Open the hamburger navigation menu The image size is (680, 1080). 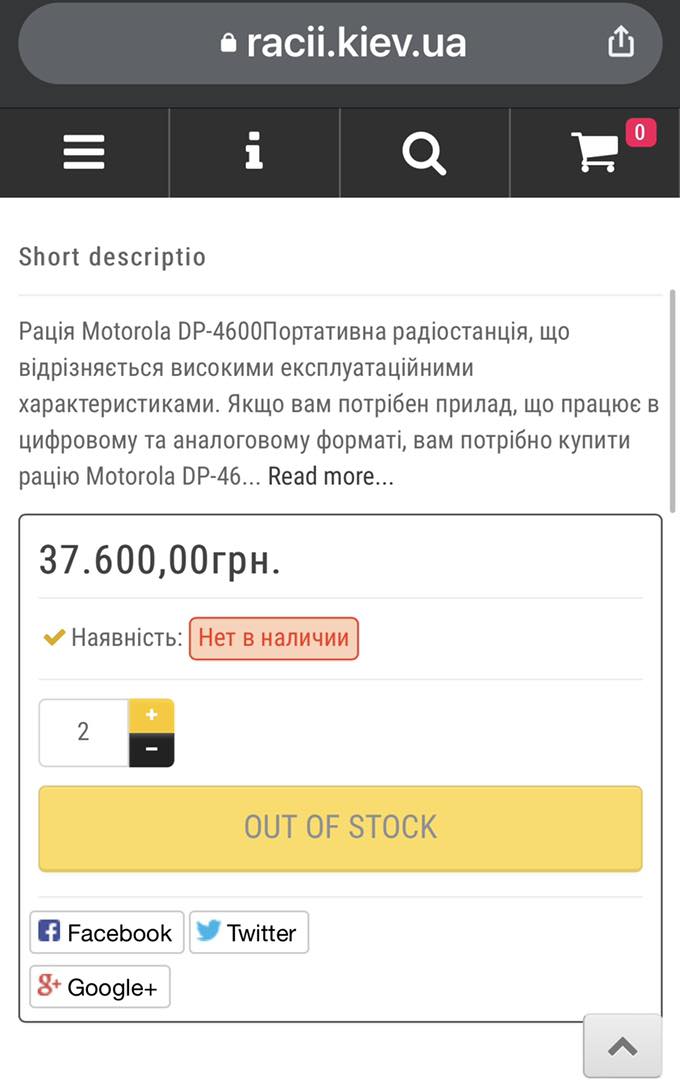click(x=83, y=152)
